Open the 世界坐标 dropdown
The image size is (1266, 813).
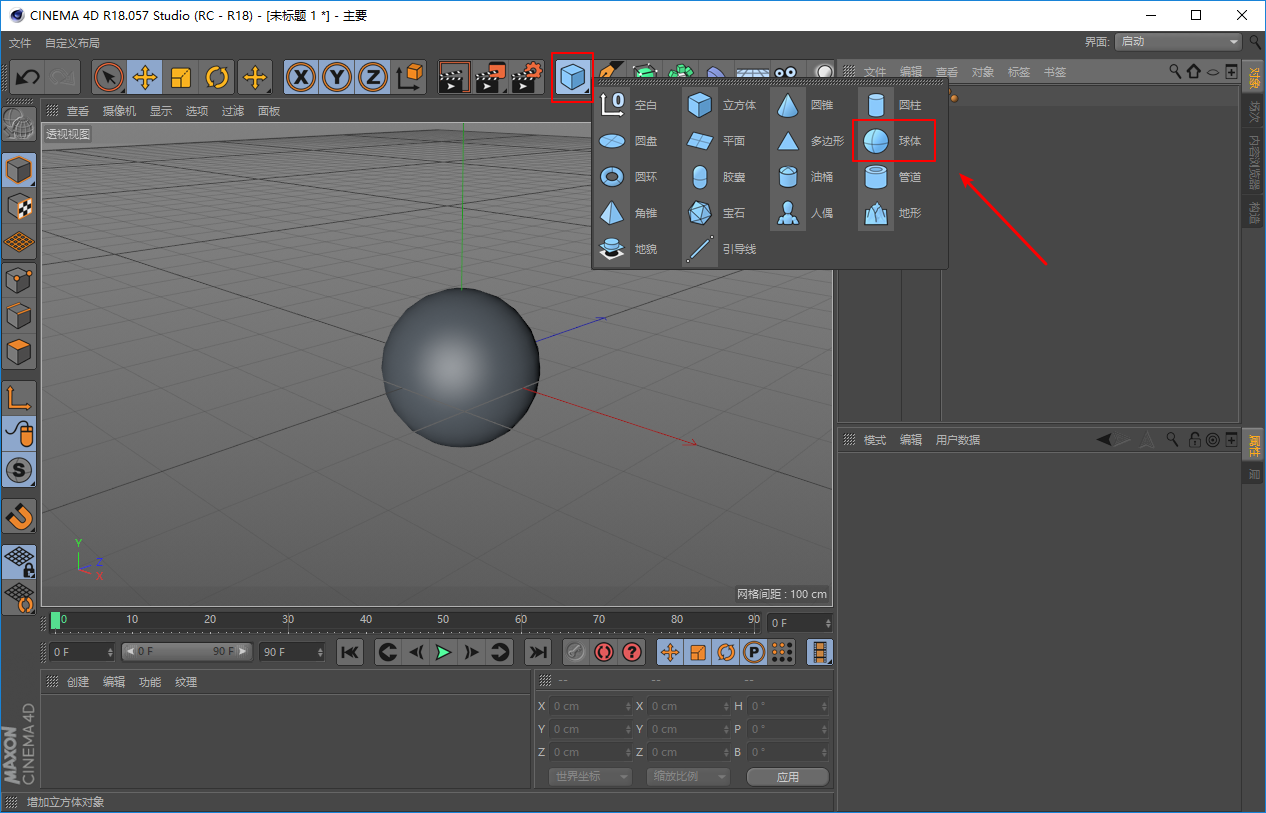[x=590, y=776]
